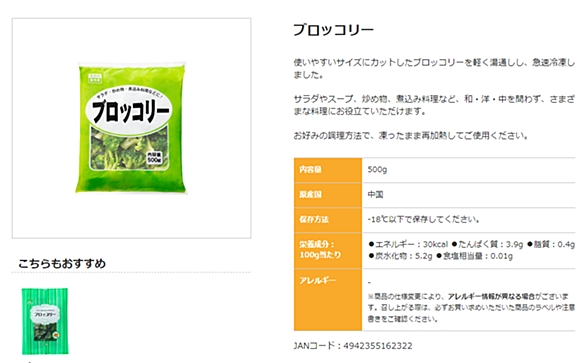This screenshot has height=363, width=586.
Task: Select the ブロッコリー page title heading
Action: tap(333, 30)
